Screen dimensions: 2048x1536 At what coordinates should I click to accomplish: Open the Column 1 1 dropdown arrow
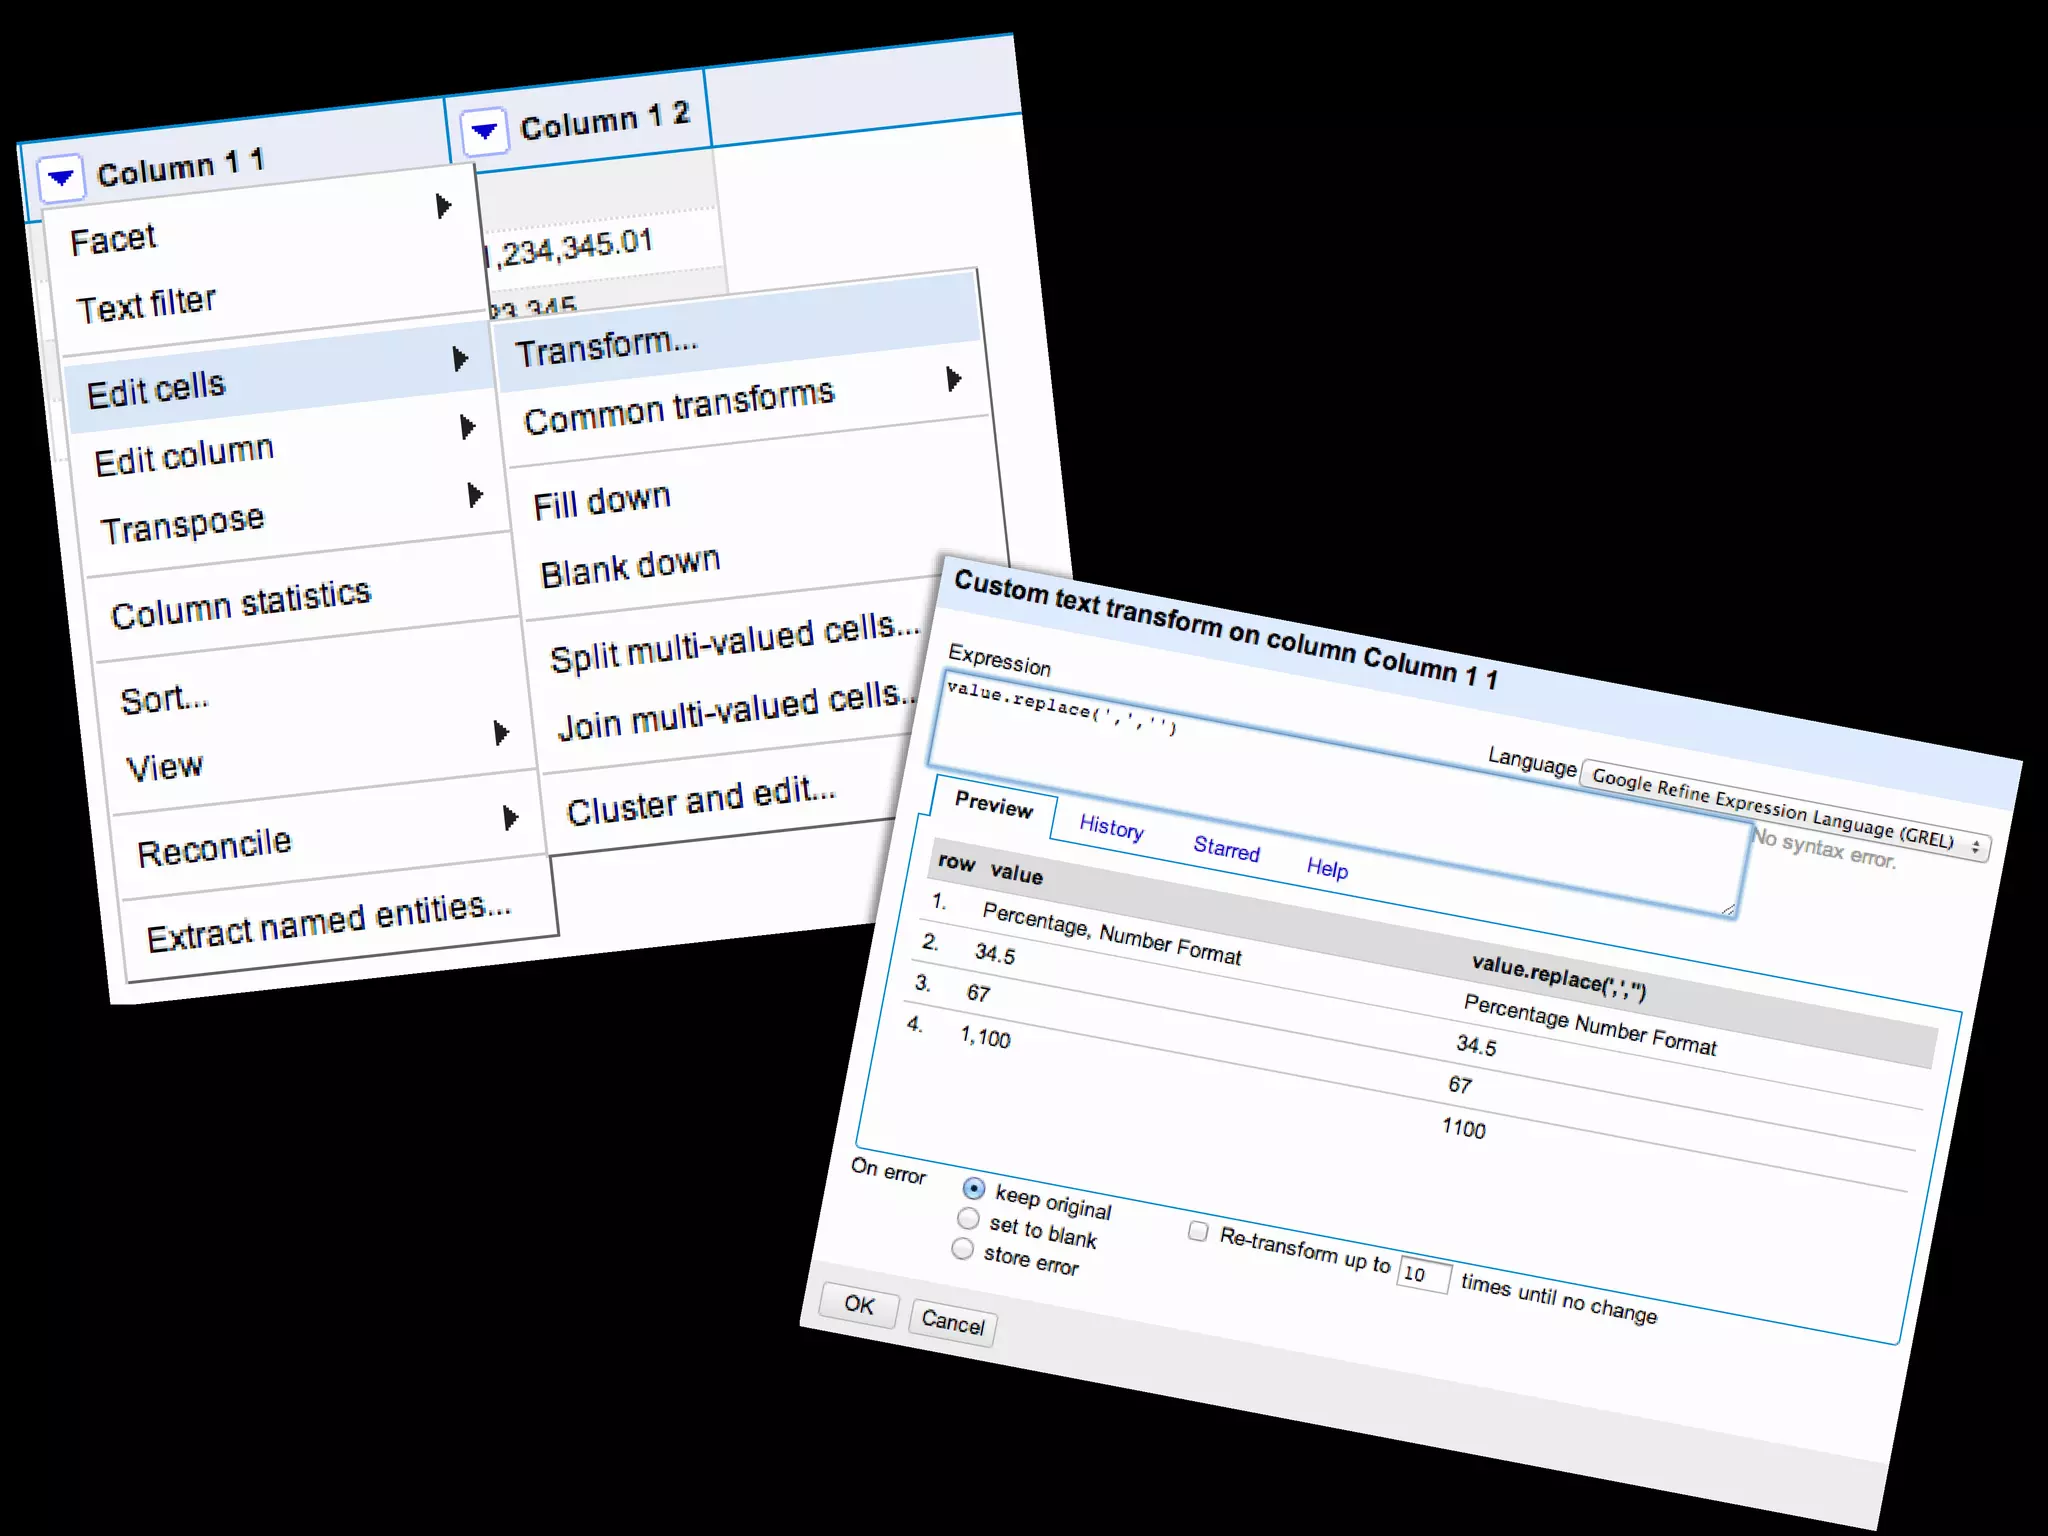click(61, 178)
